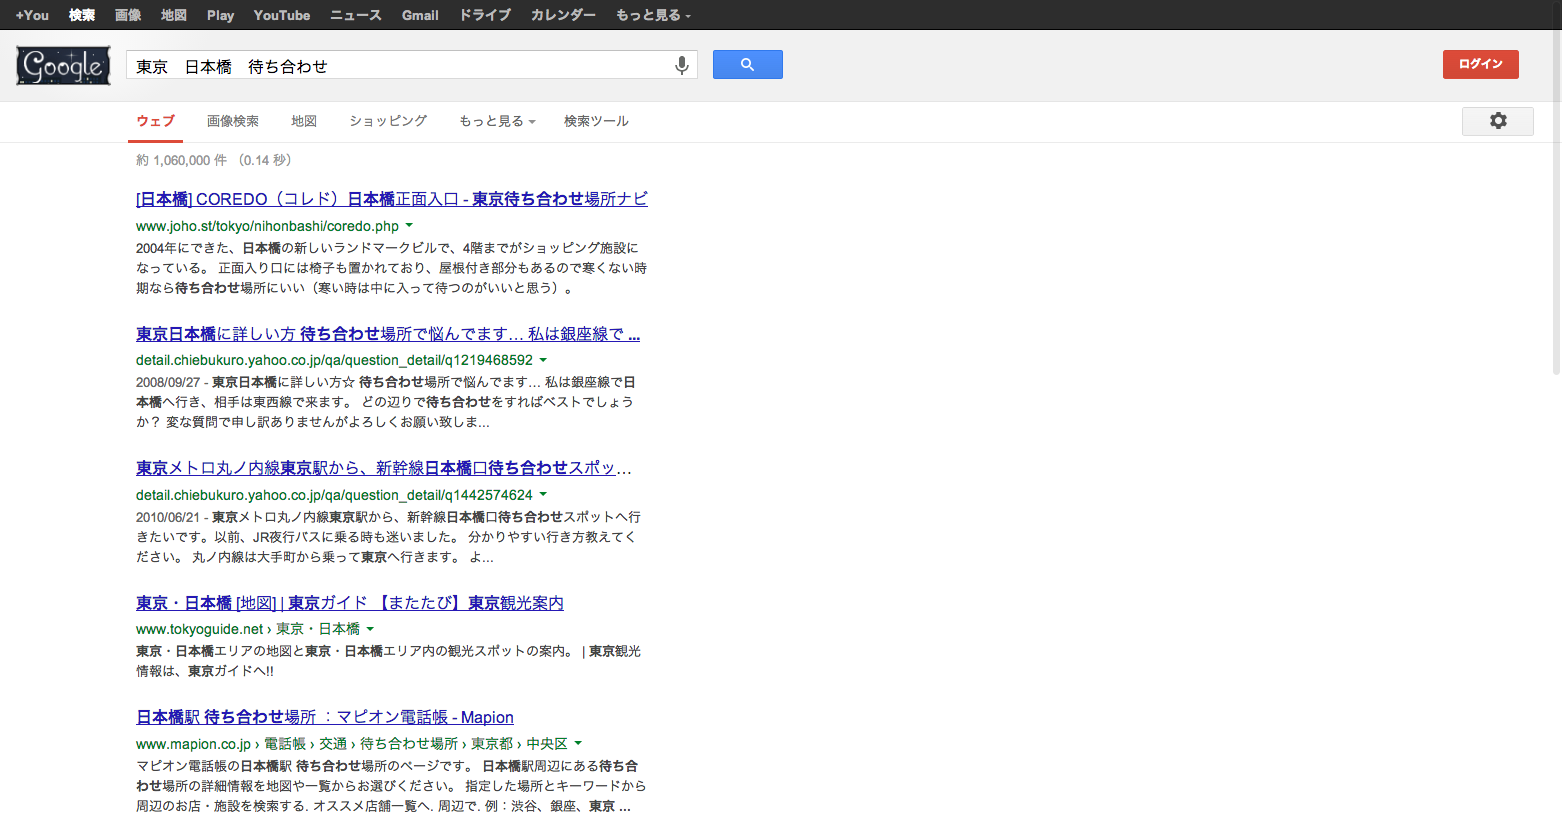Image resolution: width=1562 pixels, height=836 pixels.
Task: Click the blue magnifier search button
Action: pyautogui.click(x=747, y=65)
